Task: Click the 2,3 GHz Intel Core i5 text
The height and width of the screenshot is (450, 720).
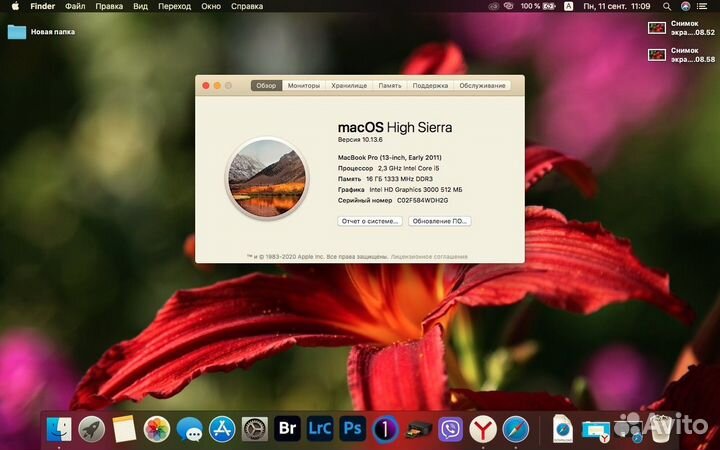Action: [x=408, y=168]
